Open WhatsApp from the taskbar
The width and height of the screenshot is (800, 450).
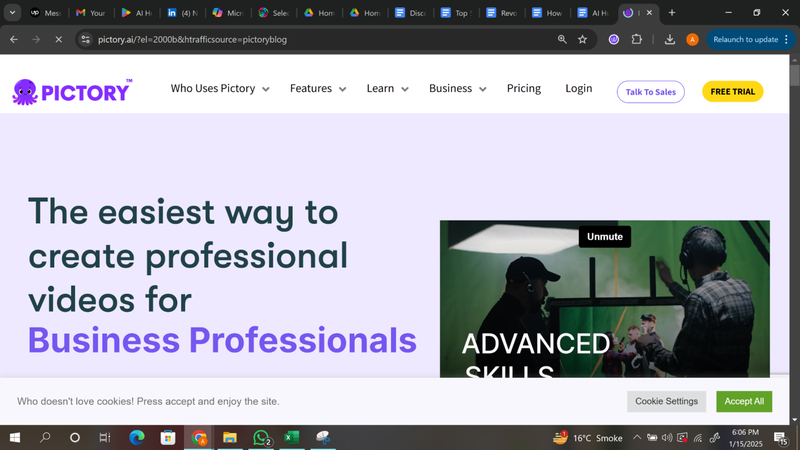[262, 438]
